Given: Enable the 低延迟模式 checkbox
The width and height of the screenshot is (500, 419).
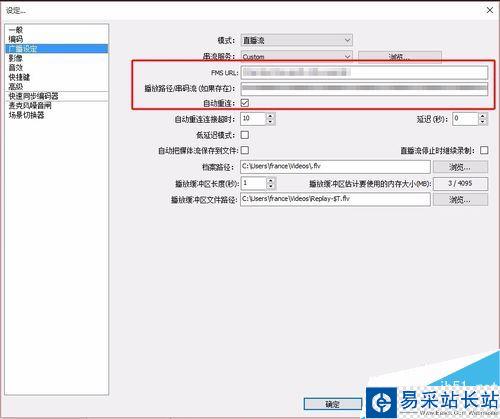Looking at the screenshot, I should (245, 135).
